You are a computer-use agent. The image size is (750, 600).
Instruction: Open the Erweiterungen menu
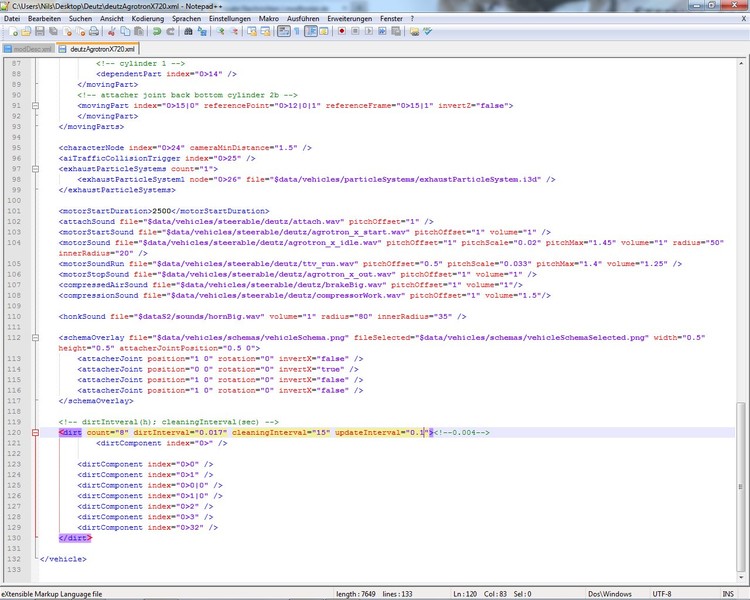point(350,19)
